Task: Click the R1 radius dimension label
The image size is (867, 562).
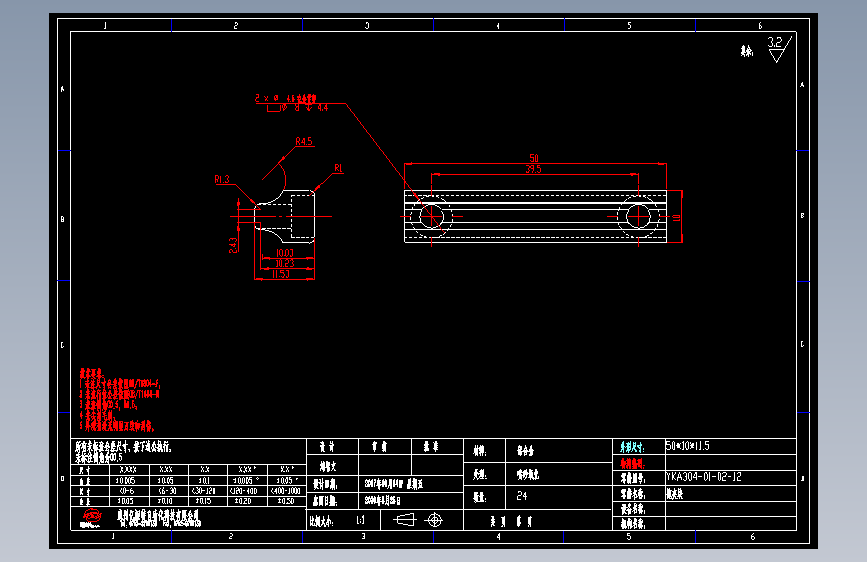Action: (x=338, y=168)
